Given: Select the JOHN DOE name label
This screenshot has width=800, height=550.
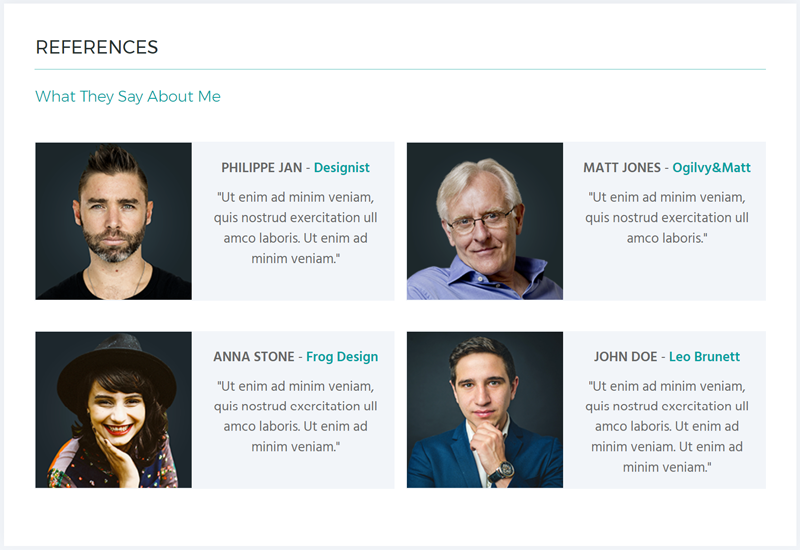Looking at the screenshot, I should coord(626,357).
